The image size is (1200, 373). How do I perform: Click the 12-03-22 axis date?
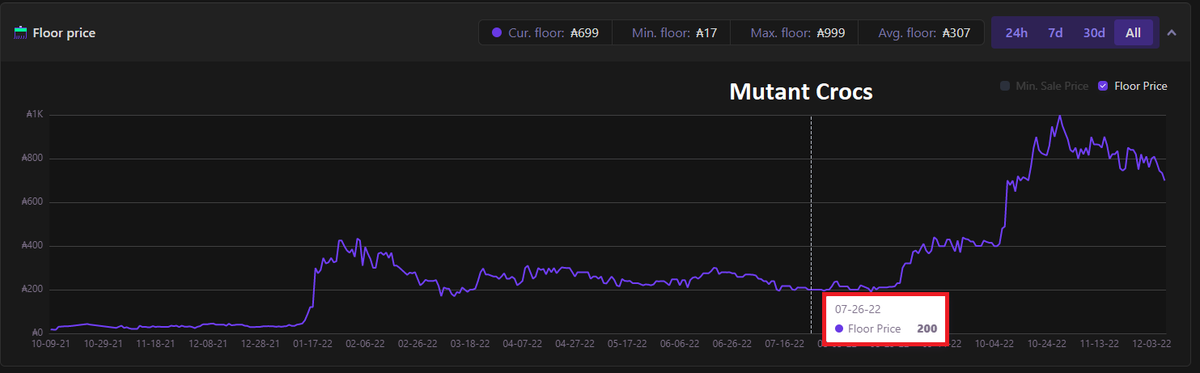point(1151,343)
